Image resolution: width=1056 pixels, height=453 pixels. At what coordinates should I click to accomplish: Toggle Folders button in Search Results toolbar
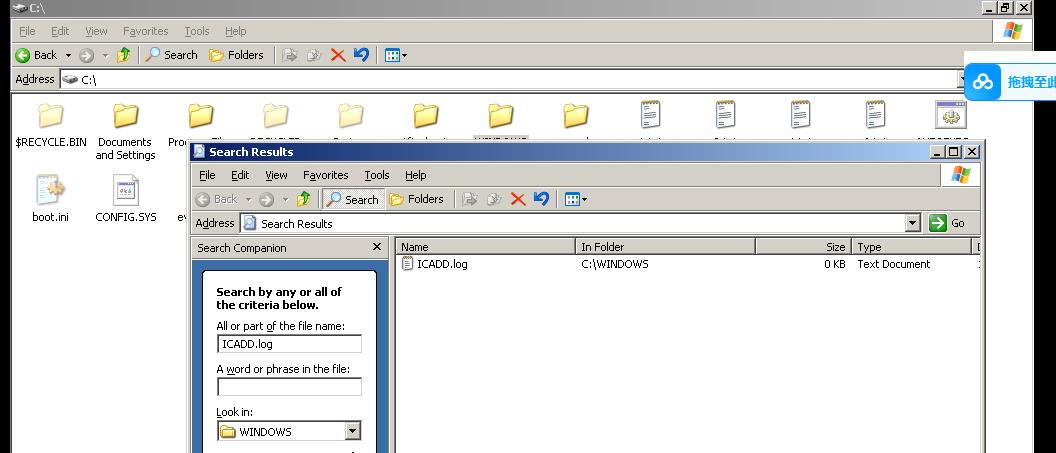[417, 199]
